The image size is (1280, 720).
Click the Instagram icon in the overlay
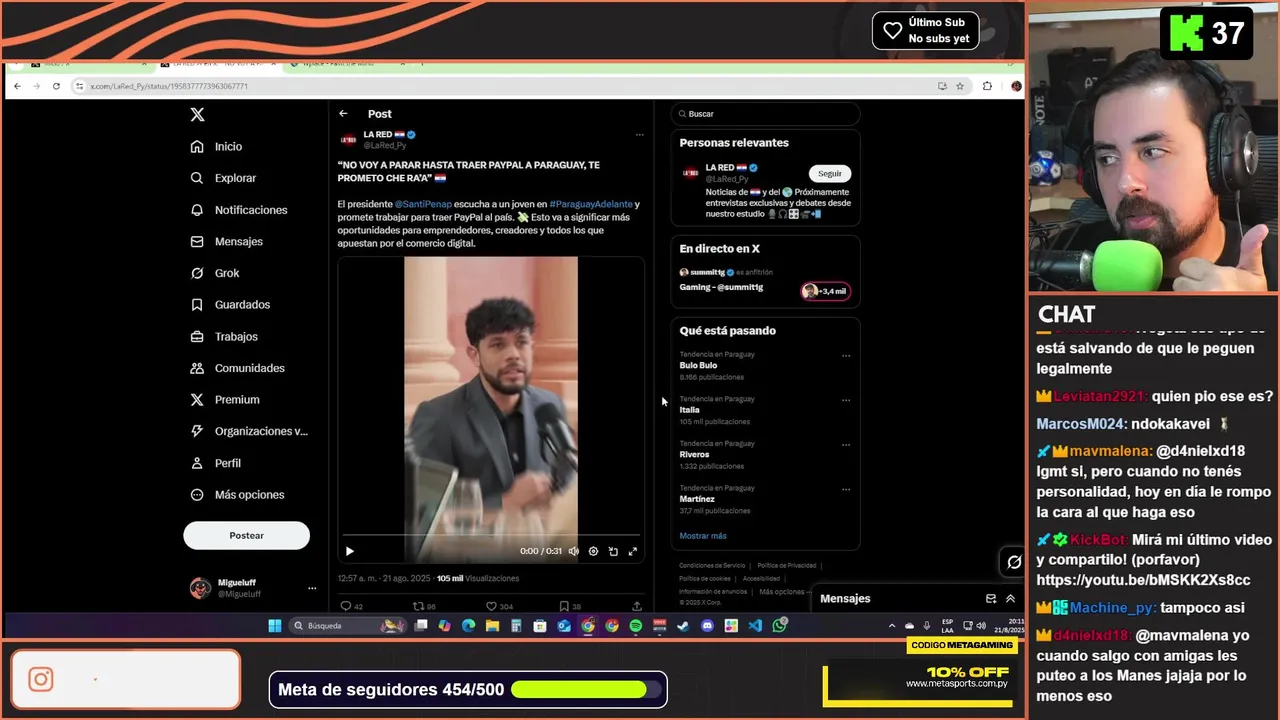(41, 680)
